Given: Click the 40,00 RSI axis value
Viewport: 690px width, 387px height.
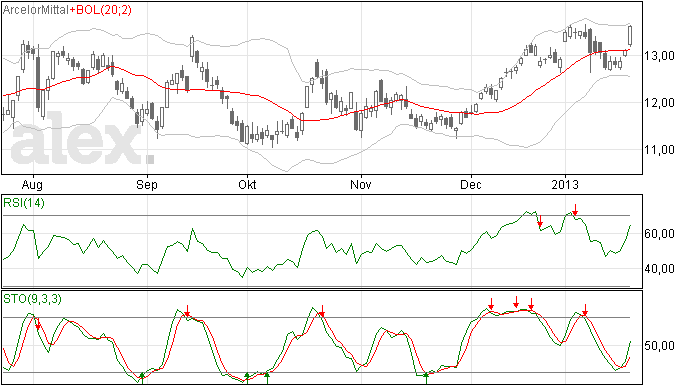Looking at the screenshot, I should pos(659,269).
